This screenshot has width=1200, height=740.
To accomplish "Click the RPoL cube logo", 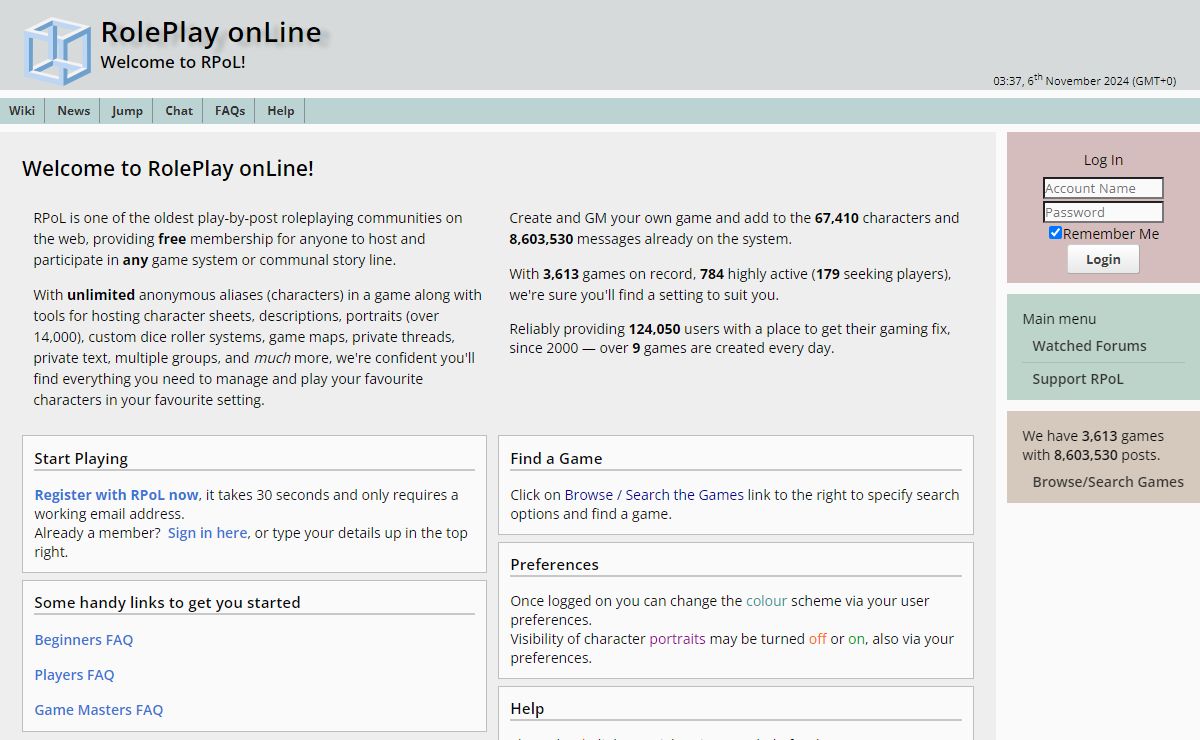I will (57, 50).
